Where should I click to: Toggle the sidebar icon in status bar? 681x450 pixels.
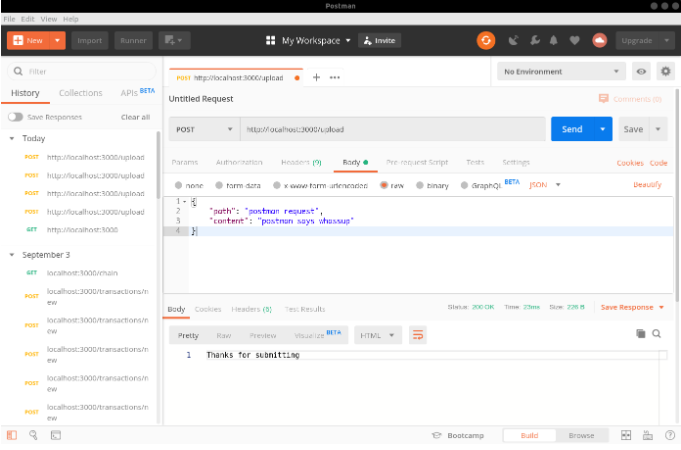12,435
